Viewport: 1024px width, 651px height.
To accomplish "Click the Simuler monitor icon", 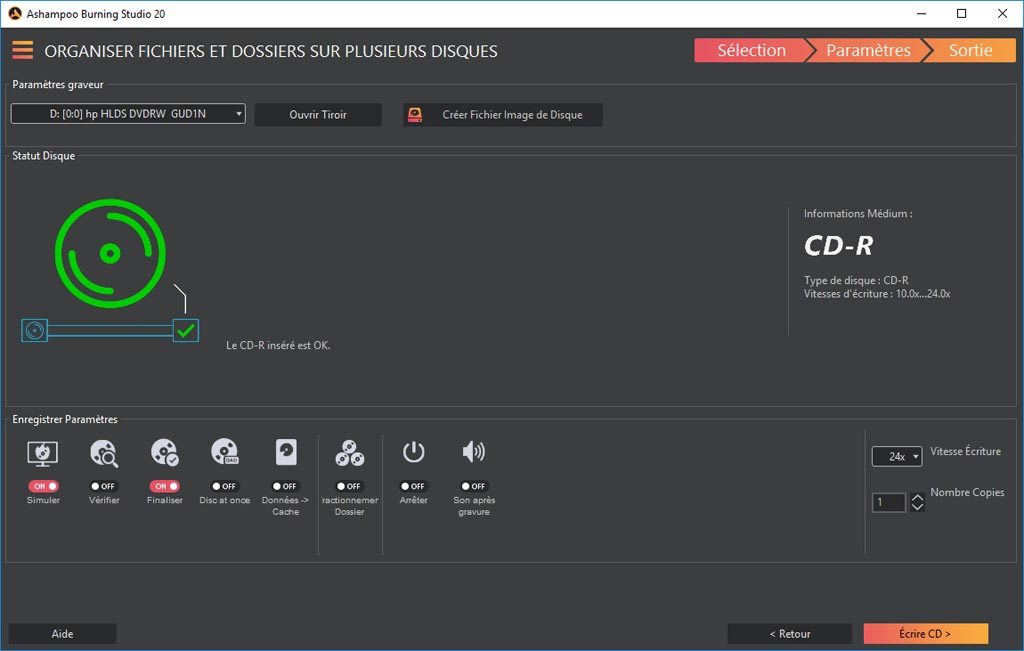I will (43, 453).
